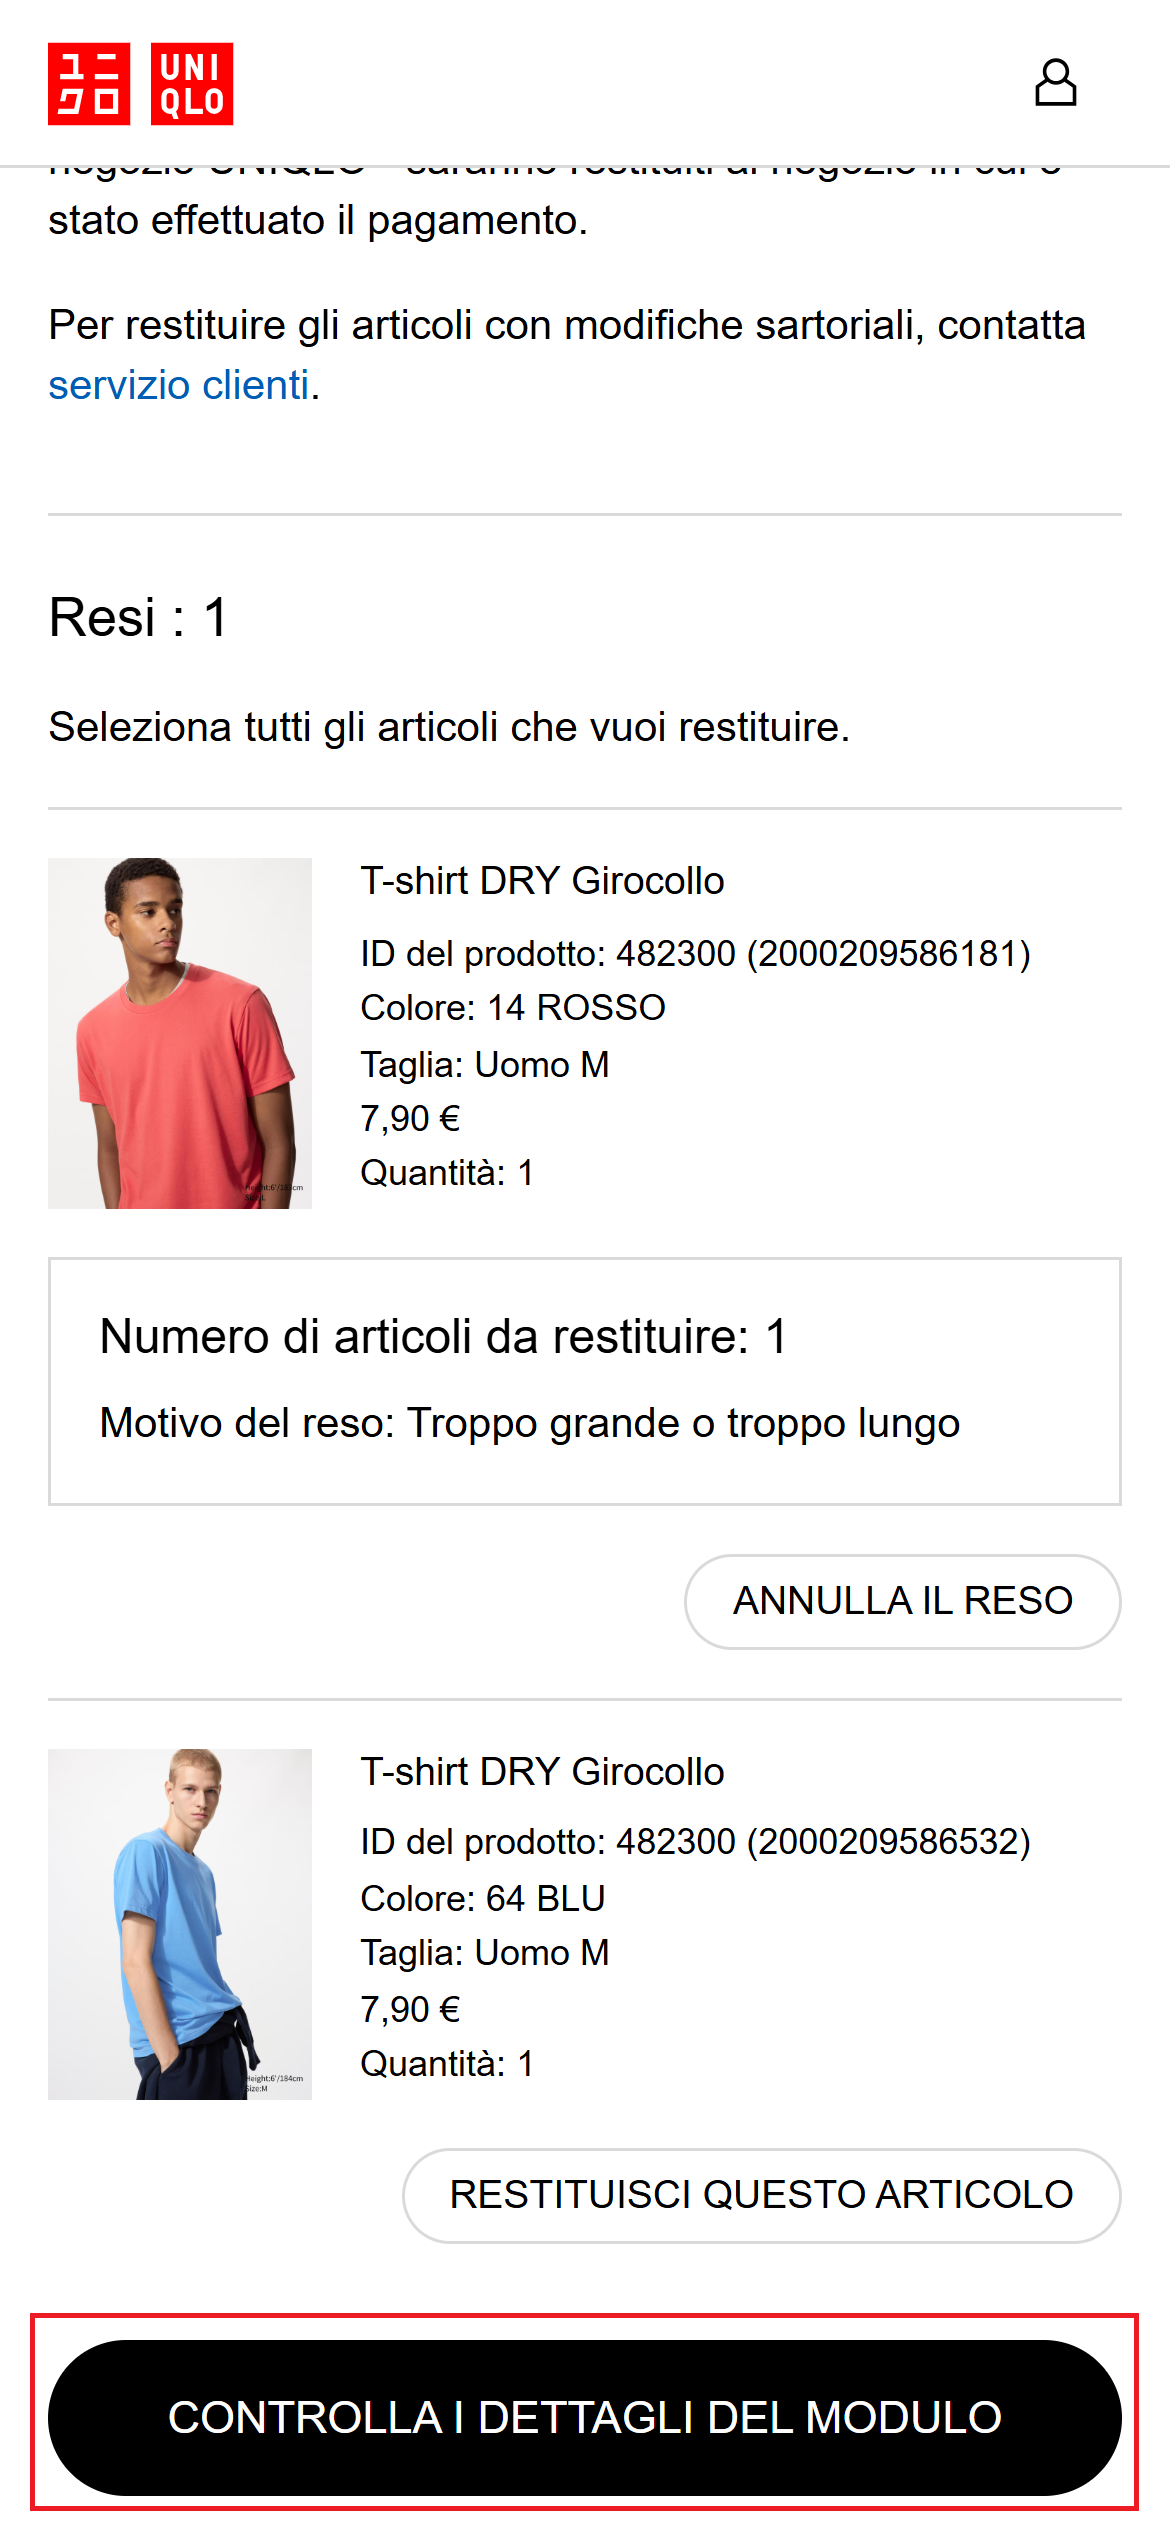Select the red T-shirt DRY Girocollo title
The height and width of the screenshot is (2531, 1170).
click(542, 881)
